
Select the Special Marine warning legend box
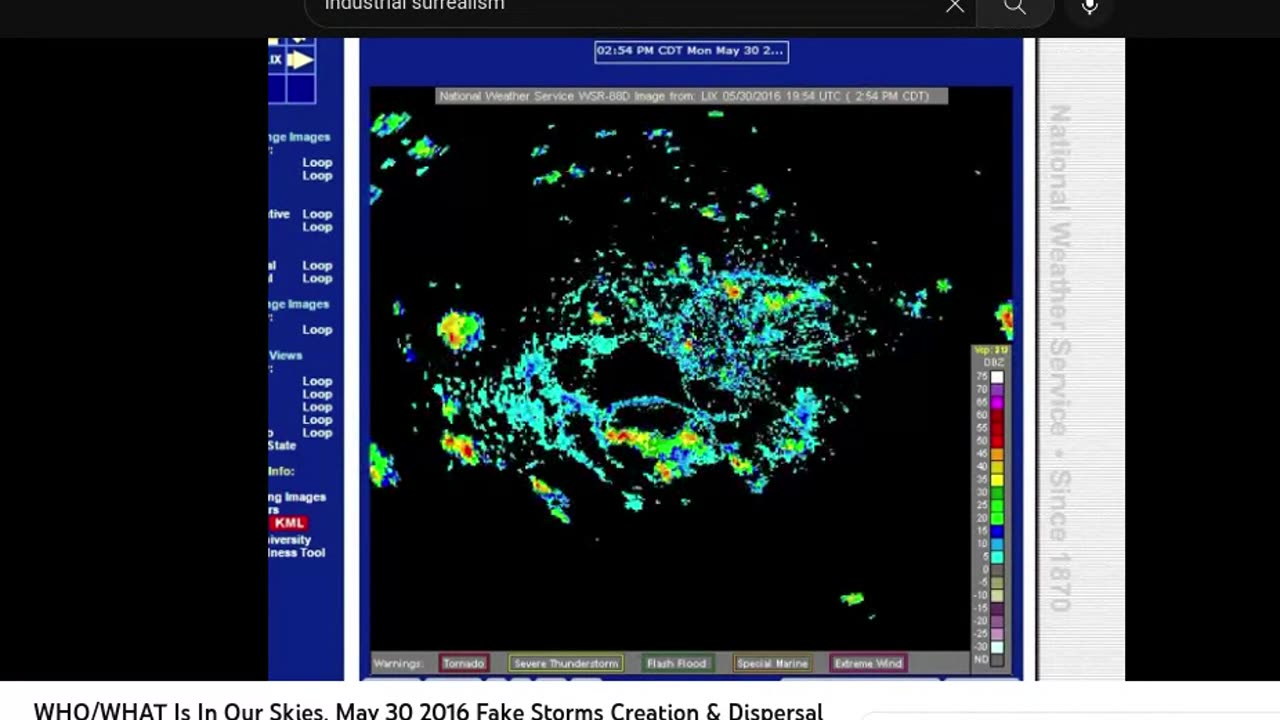pos(772,663)
